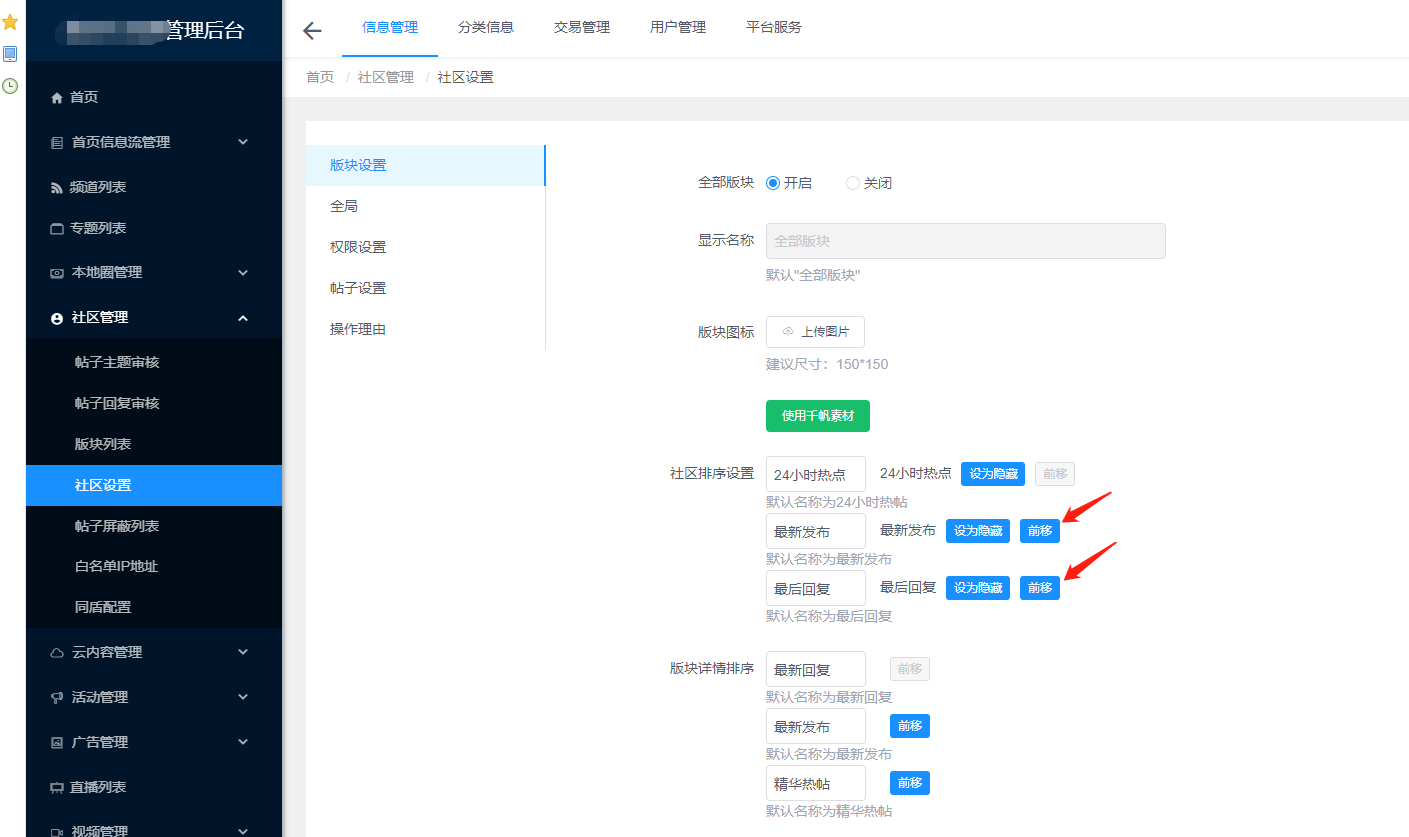Click the 最新回复 name input

click(816, 669)
